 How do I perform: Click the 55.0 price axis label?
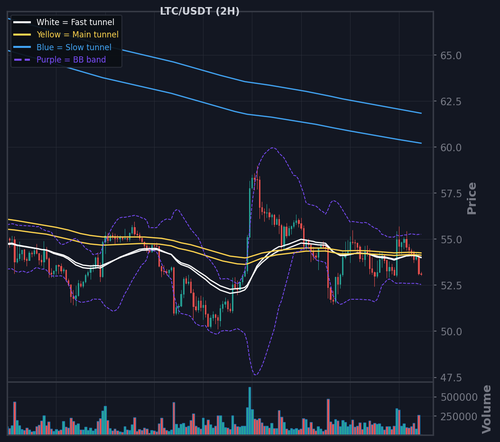tap(451, 240)
